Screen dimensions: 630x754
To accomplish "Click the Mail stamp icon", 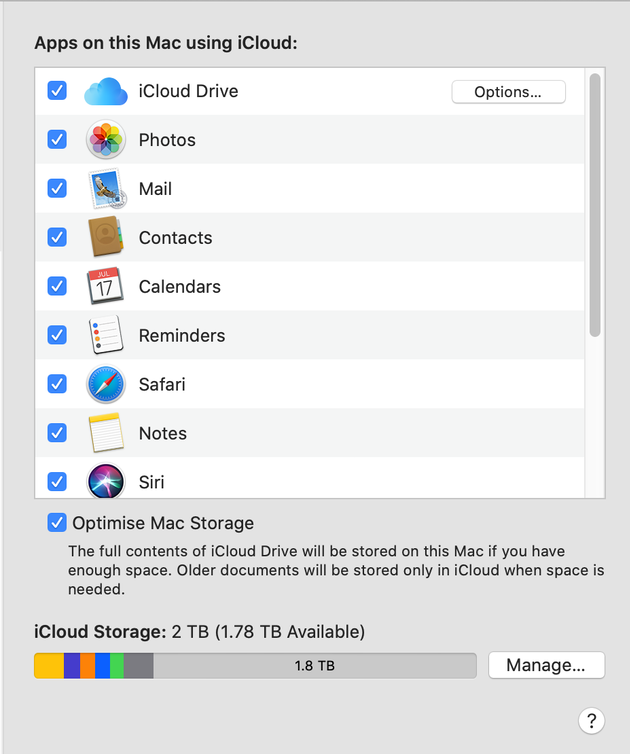I will click(x=107, y=188).
